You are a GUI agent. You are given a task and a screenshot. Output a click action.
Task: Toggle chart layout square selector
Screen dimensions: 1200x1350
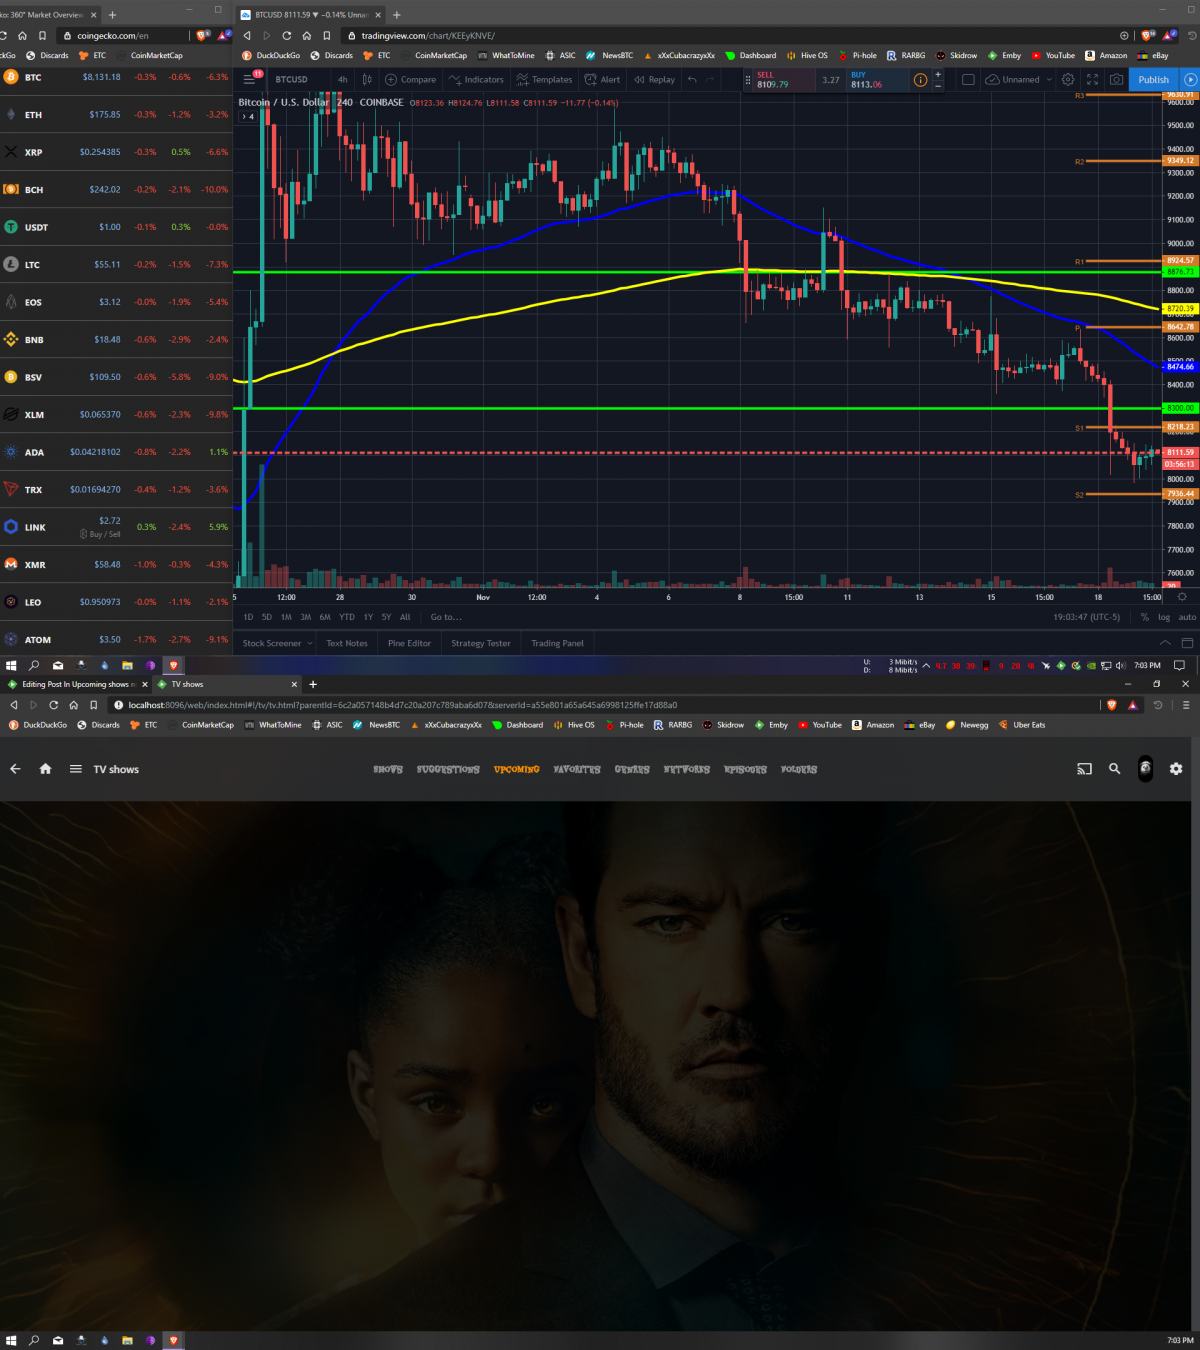tap(968, 79)
